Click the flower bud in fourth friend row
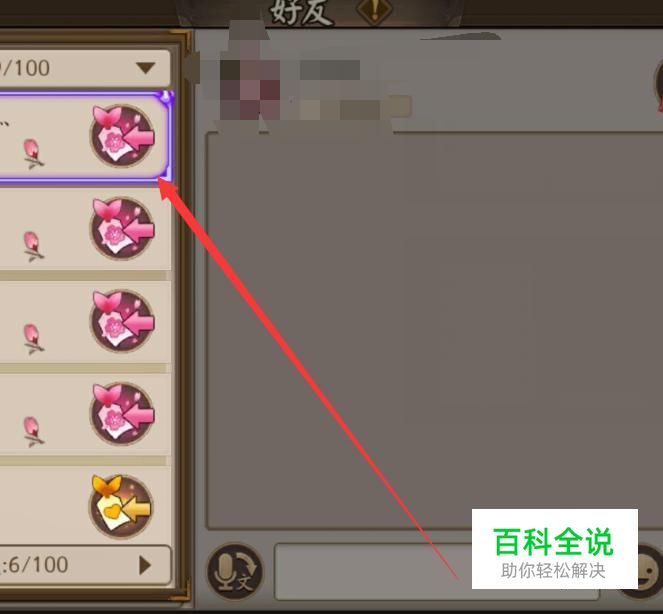The image size is (663, 614). [x=33, y=432]
